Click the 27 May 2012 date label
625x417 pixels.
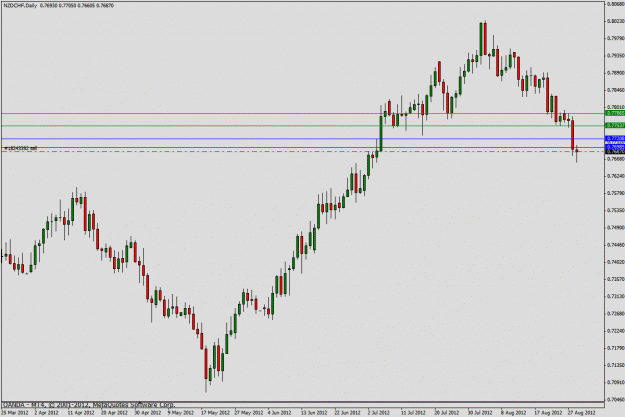click(x=249, y=413)
